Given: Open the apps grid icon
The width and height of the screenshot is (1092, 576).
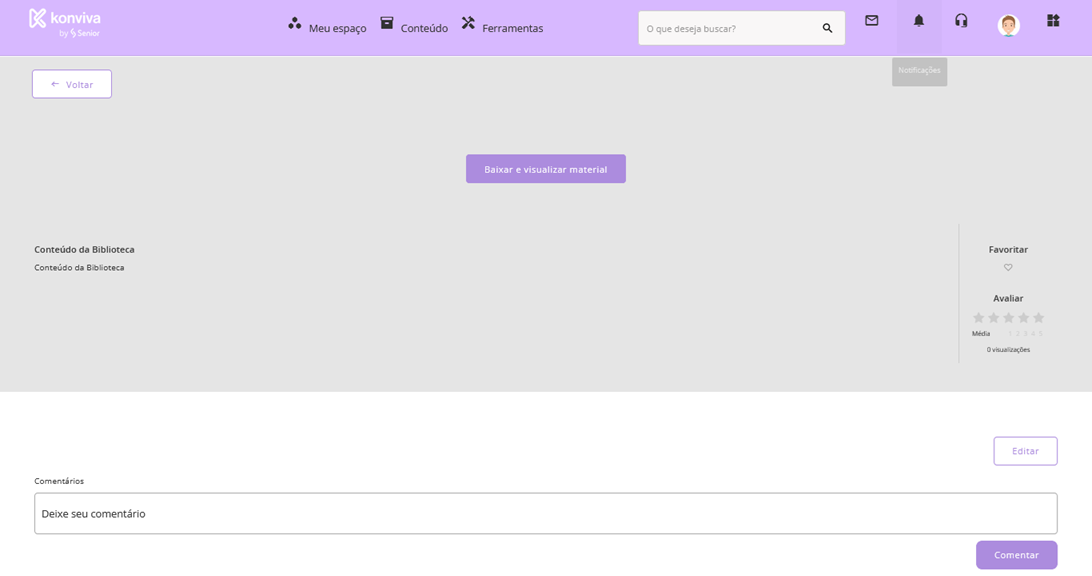Looking at the screenshot, I should (x=1053, y=20).
